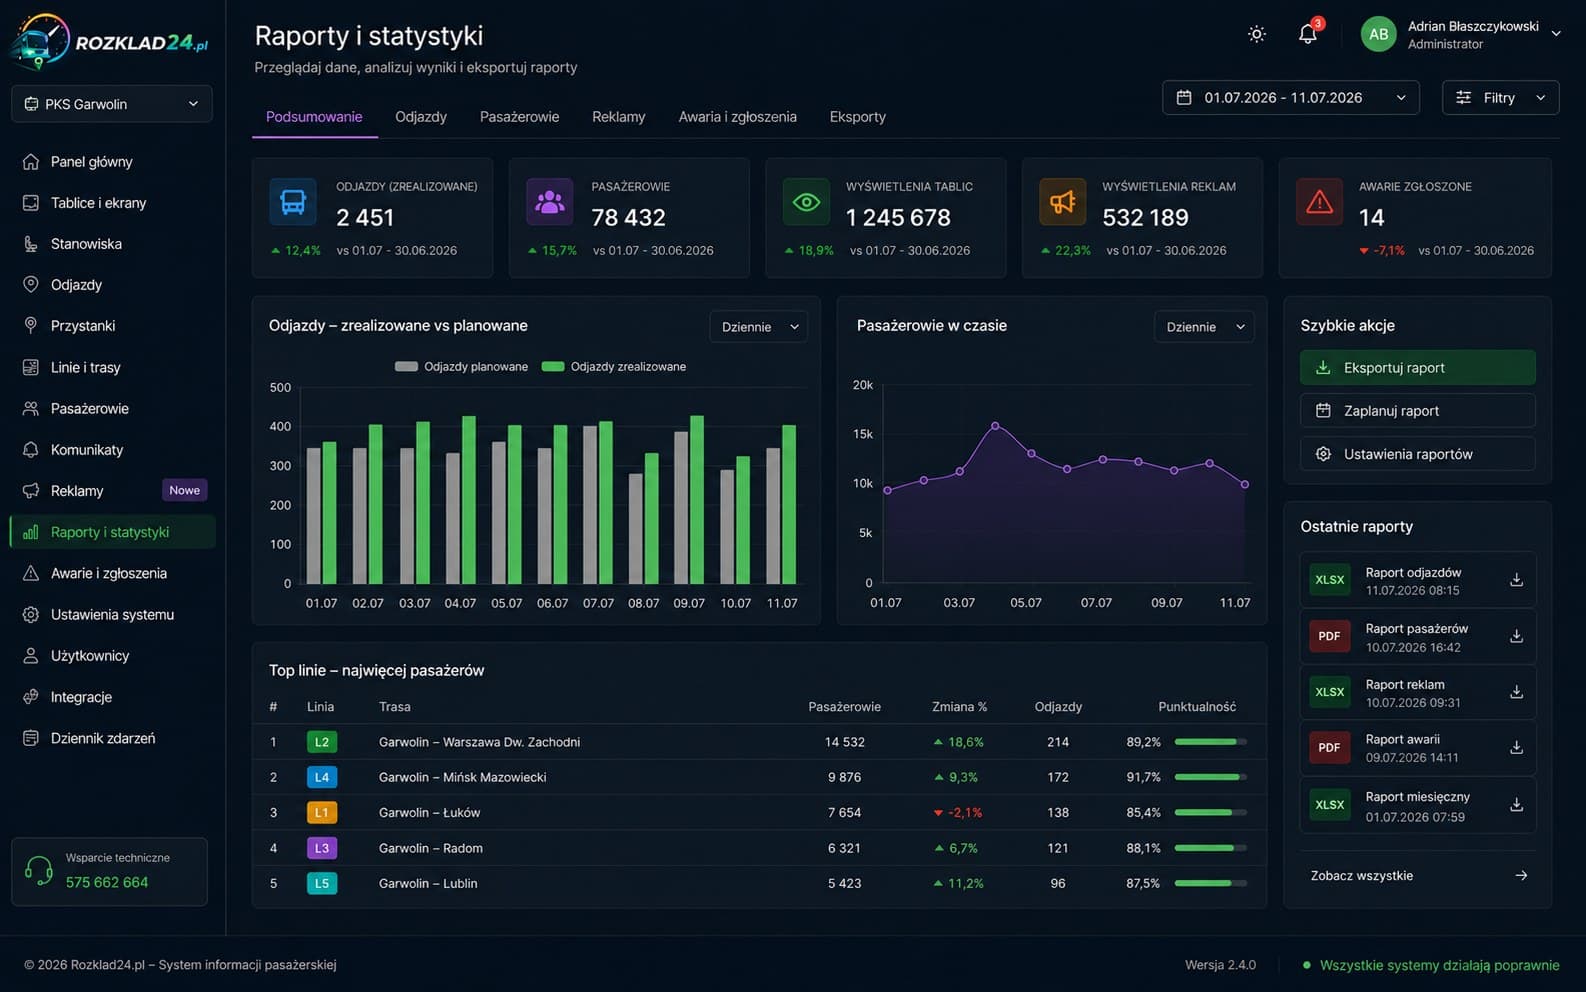
Task: Click the Rozklad24.pl logo
Action: point(110,42)
